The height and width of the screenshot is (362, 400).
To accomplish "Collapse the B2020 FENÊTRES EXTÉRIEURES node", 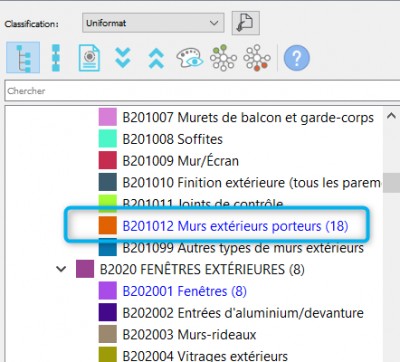I will coord(61,269).
